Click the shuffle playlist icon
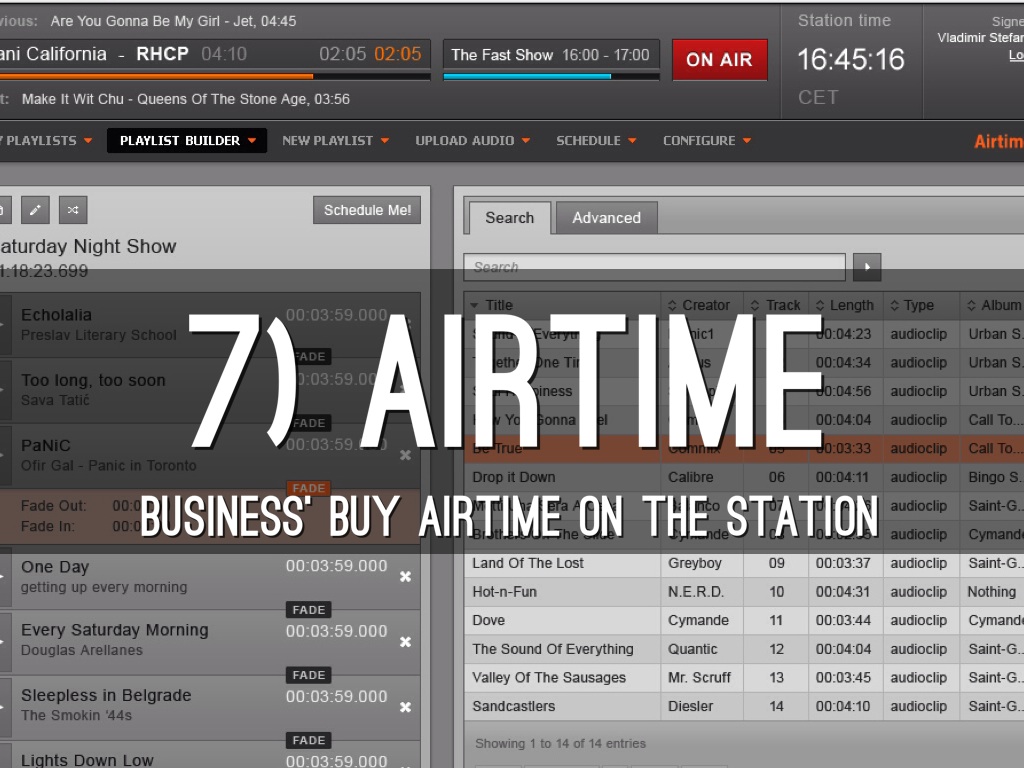The image size is (1024, 768). pyautogui.click(x=72, y=209)
